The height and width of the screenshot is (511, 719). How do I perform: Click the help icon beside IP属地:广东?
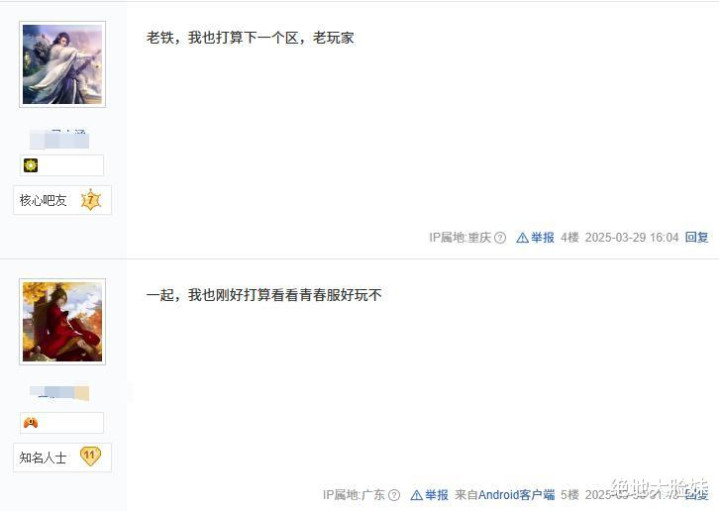click(x=394, y=495)
